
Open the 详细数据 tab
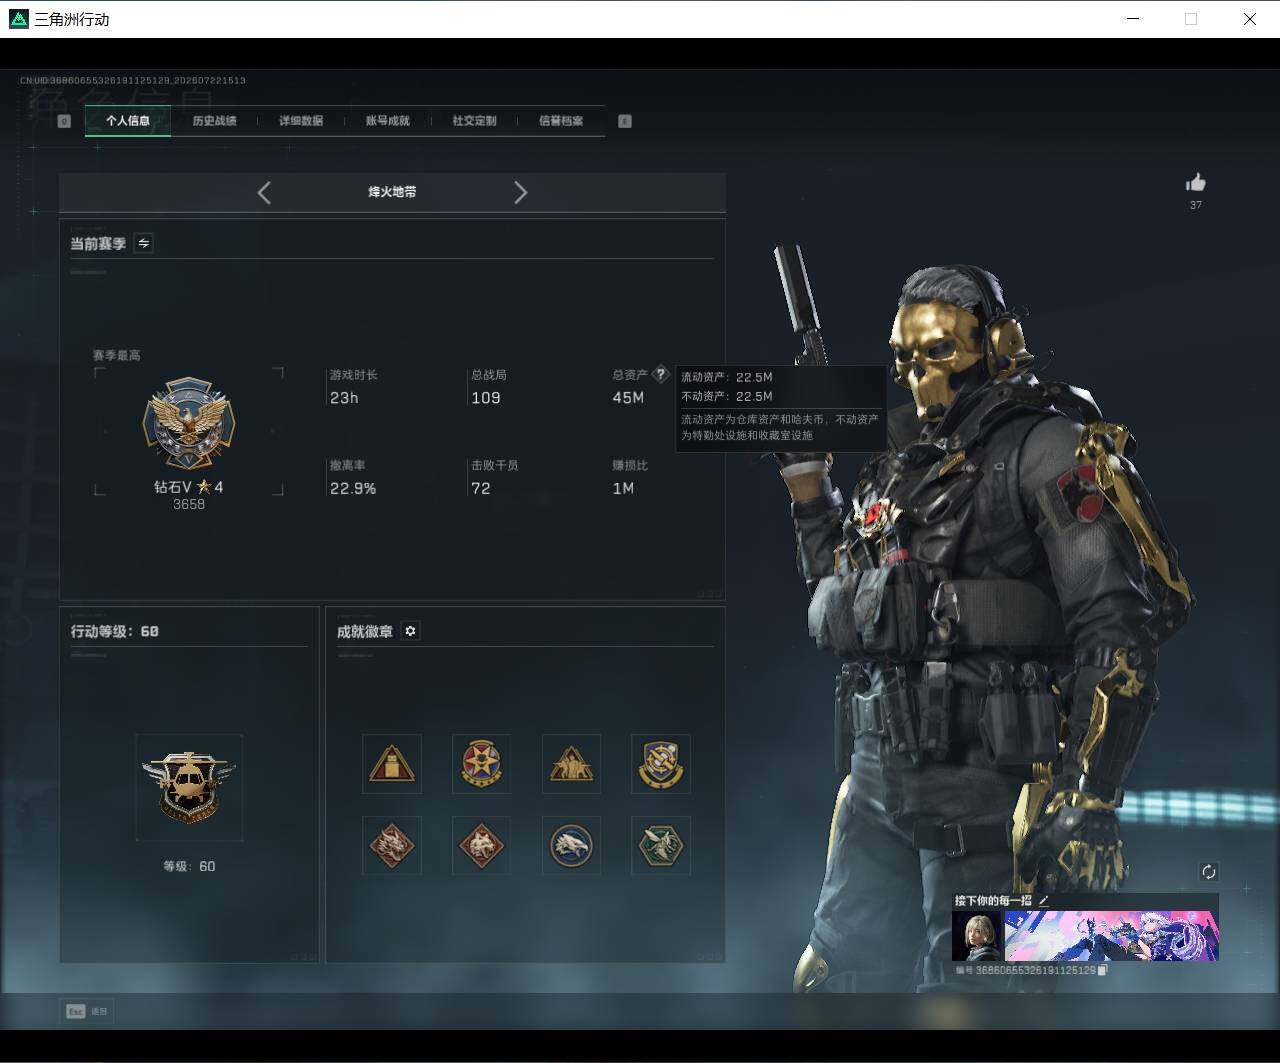301,121
